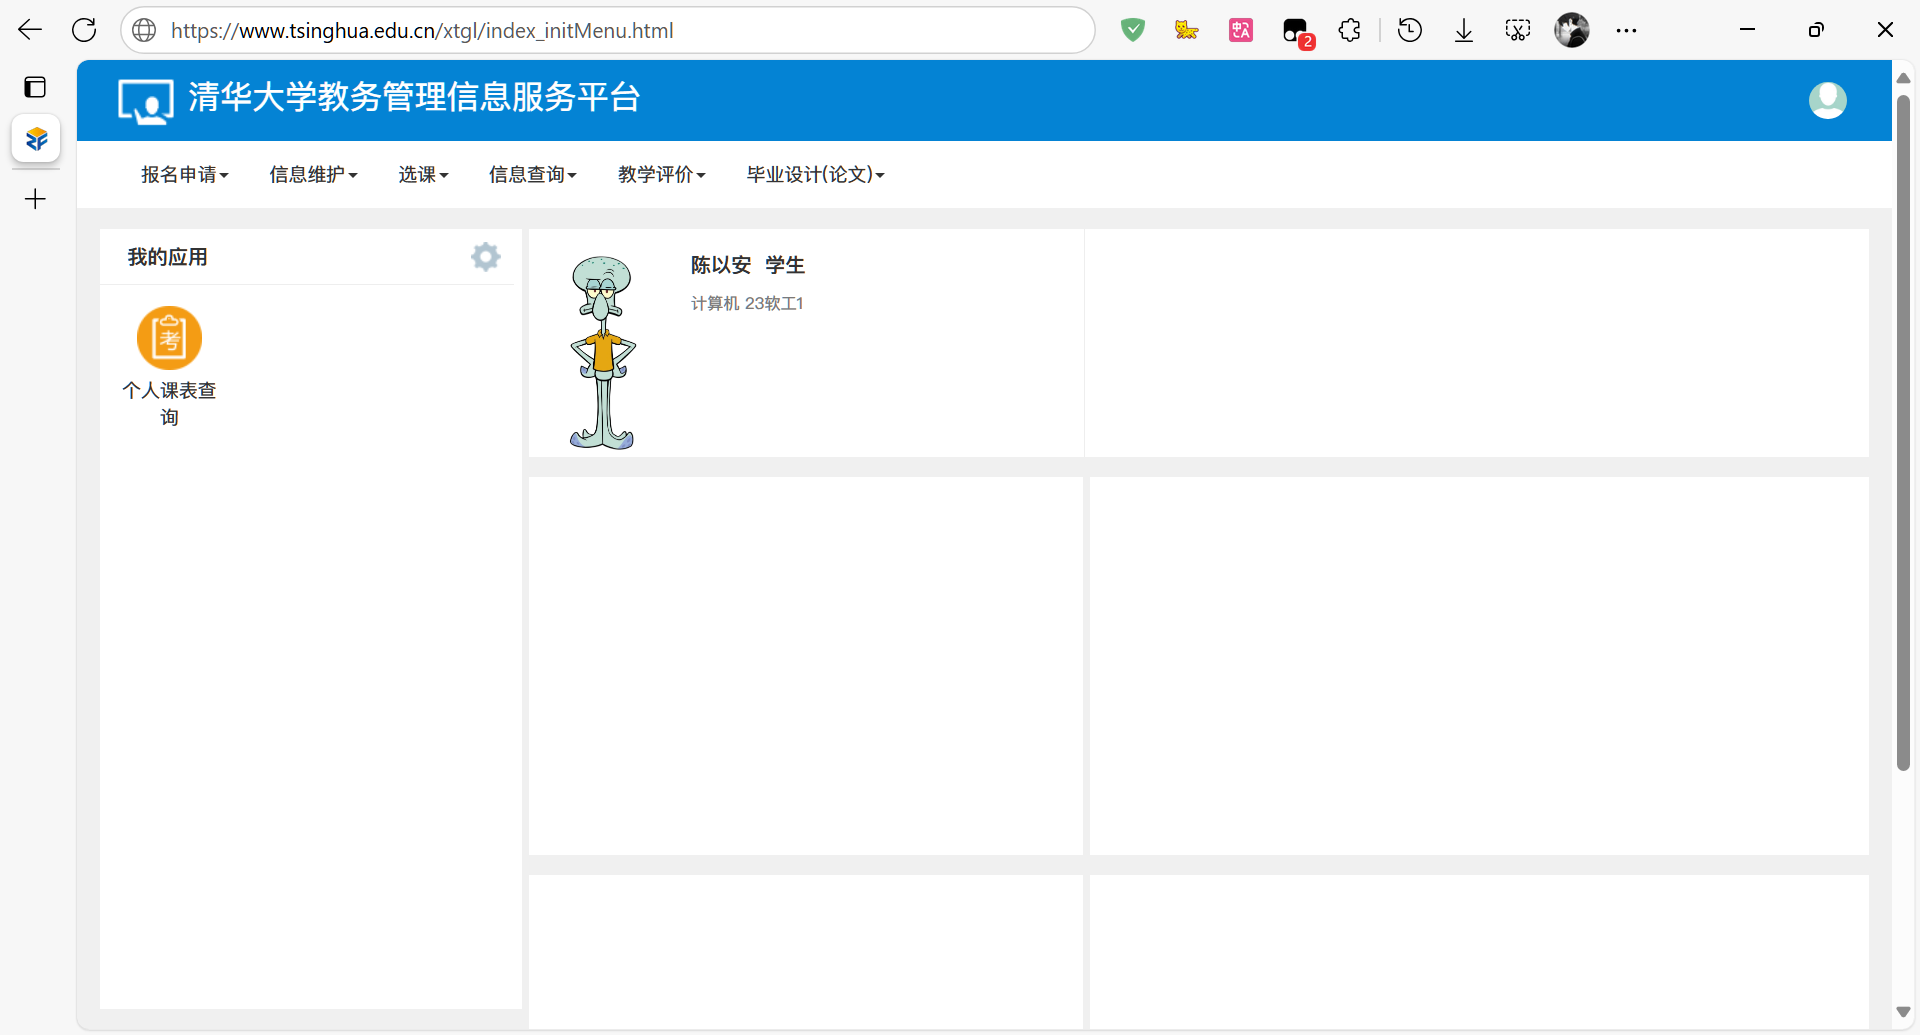Open extension with red badge 2
This screenshot has width=1920, height=1035.
tap(1297, 32)
